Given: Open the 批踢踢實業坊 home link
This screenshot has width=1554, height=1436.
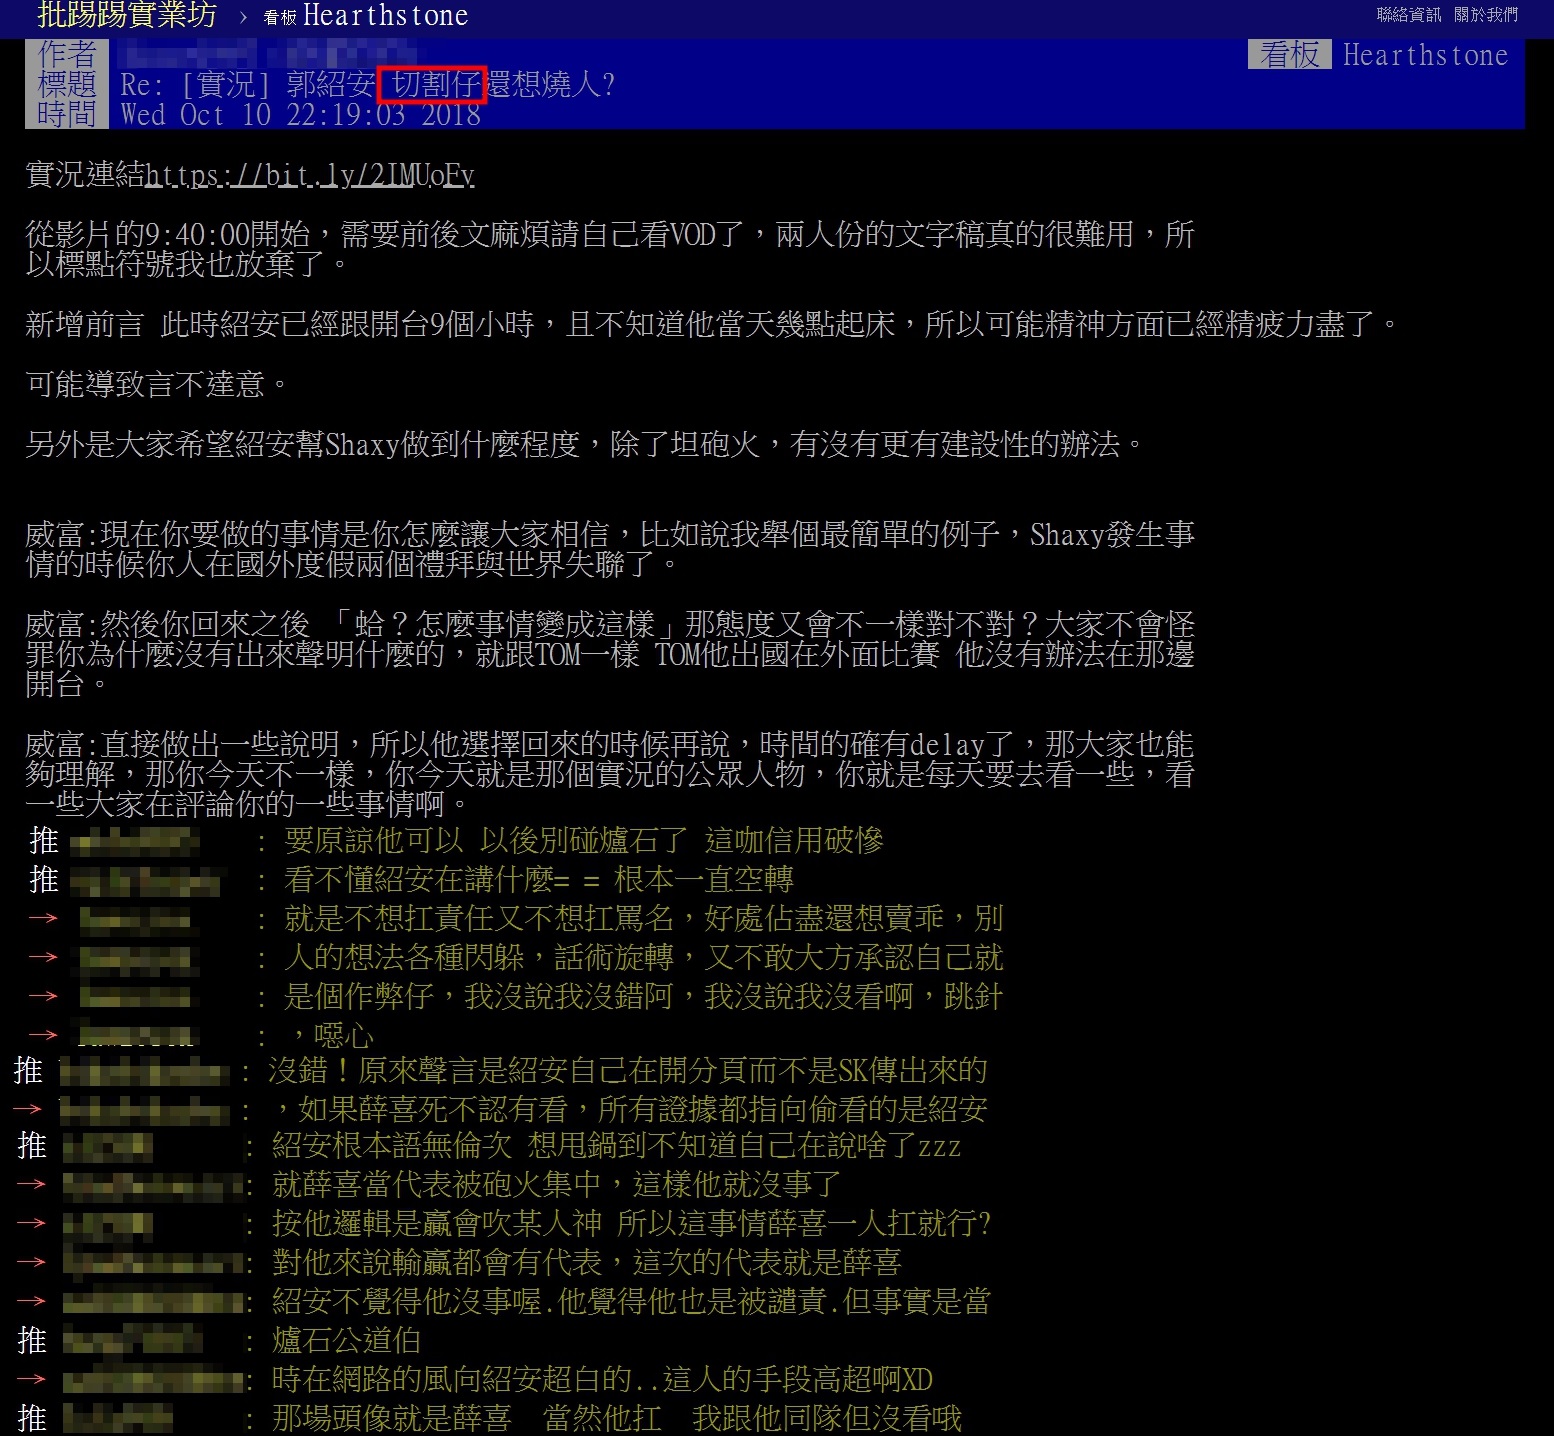Looking at the screenshot, I should [126, 15].
